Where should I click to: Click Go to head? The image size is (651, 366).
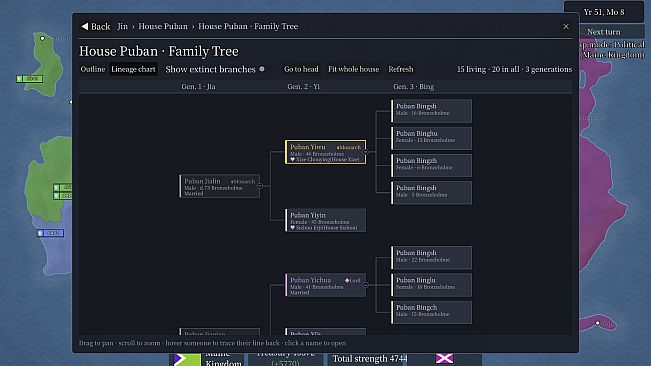coord(301,69)
